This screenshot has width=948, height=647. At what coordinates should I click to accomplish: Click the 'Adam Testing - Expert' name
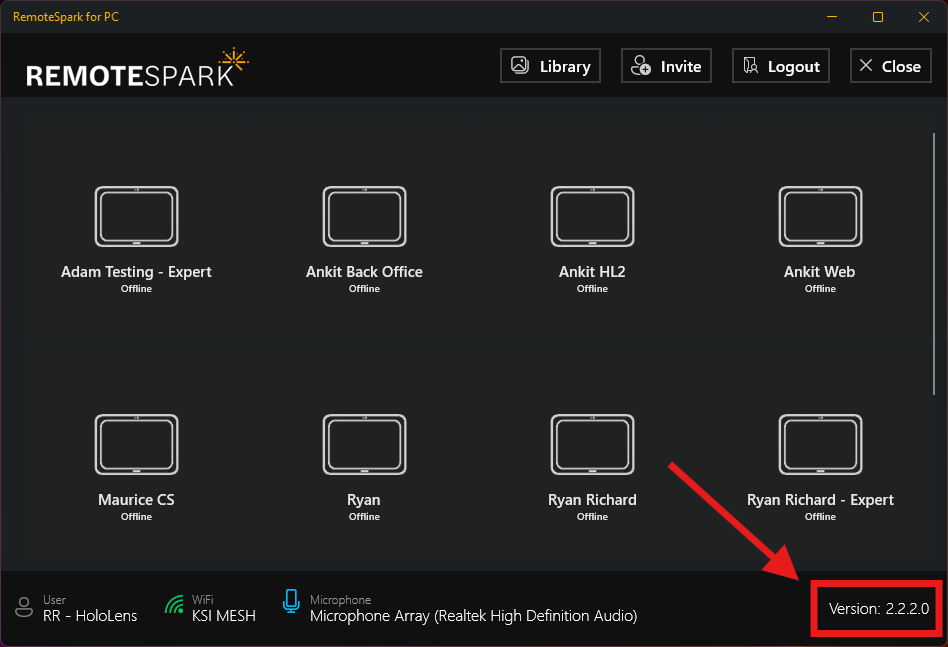tap(136, 272)
